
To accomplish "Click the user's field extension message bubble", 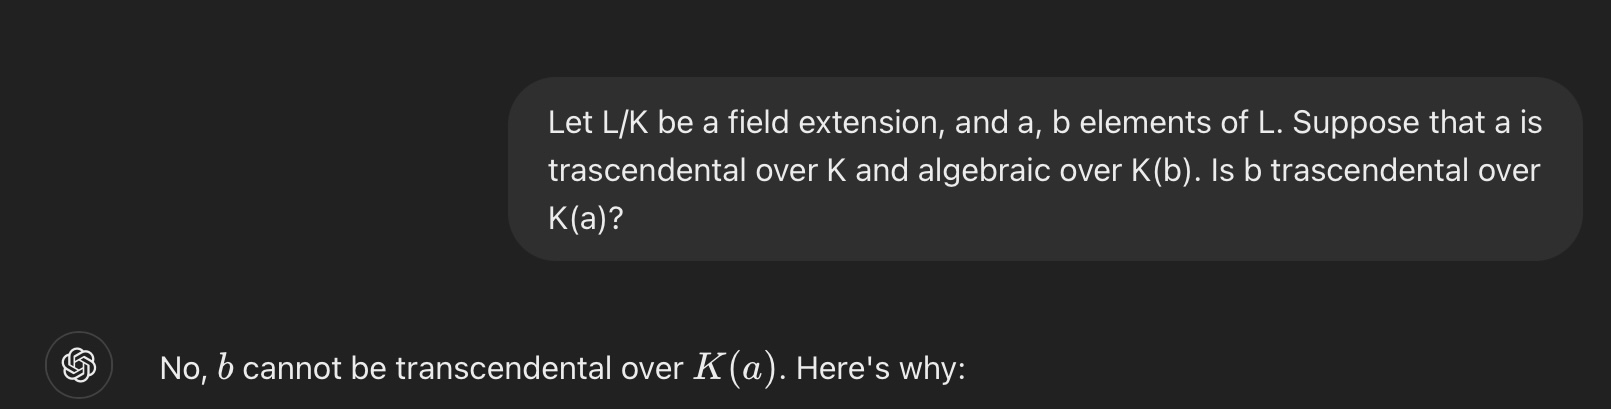I will point(1045,169).
